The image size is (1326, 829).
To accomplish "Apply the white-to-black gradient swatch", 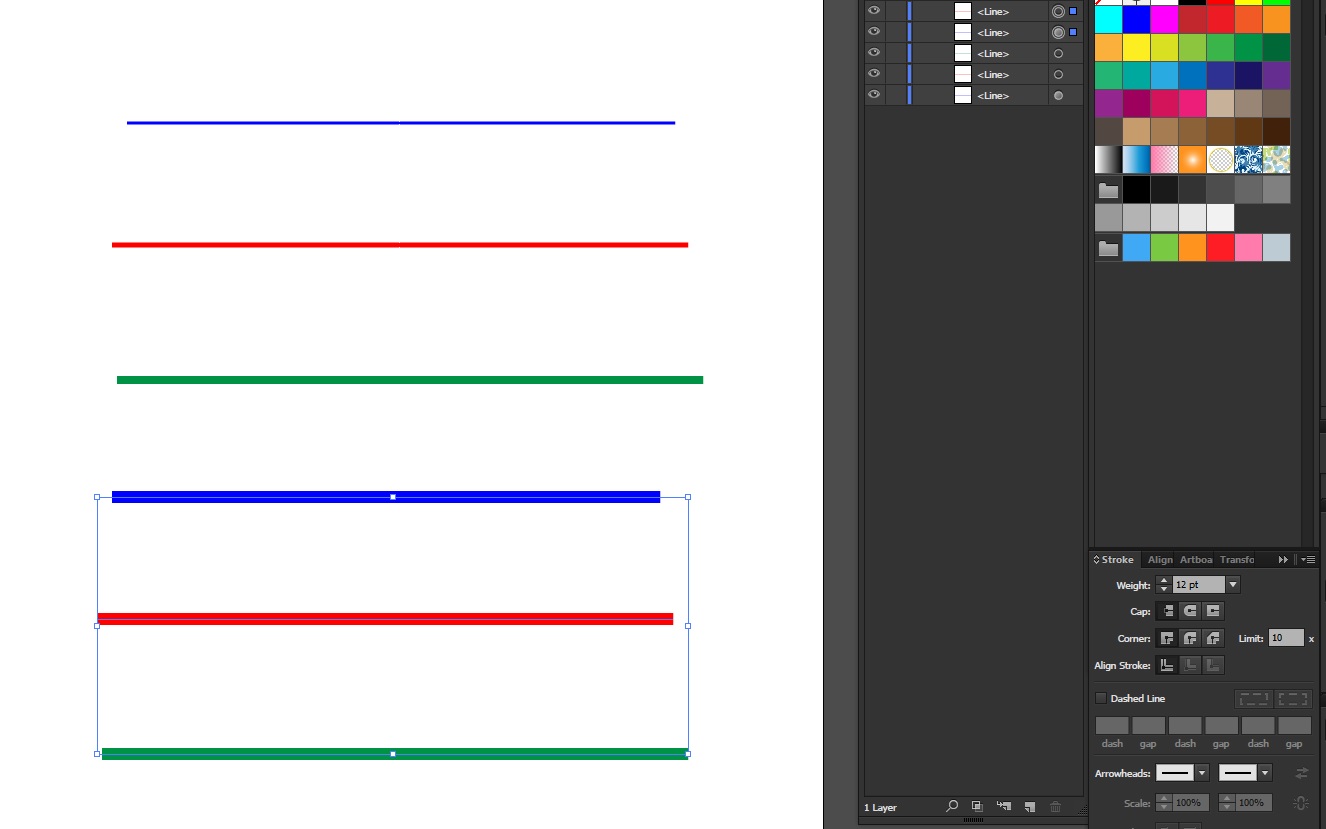I will [x=1108, y=159].
